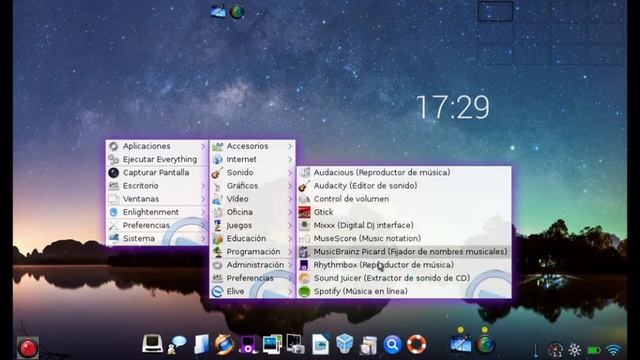Expand the Enlightenment submenu

(157, 212)
